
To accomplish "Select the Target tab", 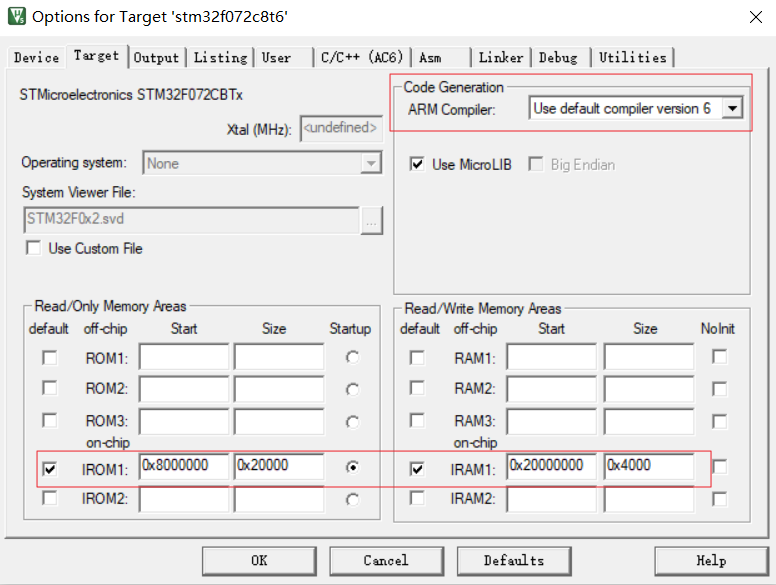I will (96, 55).
